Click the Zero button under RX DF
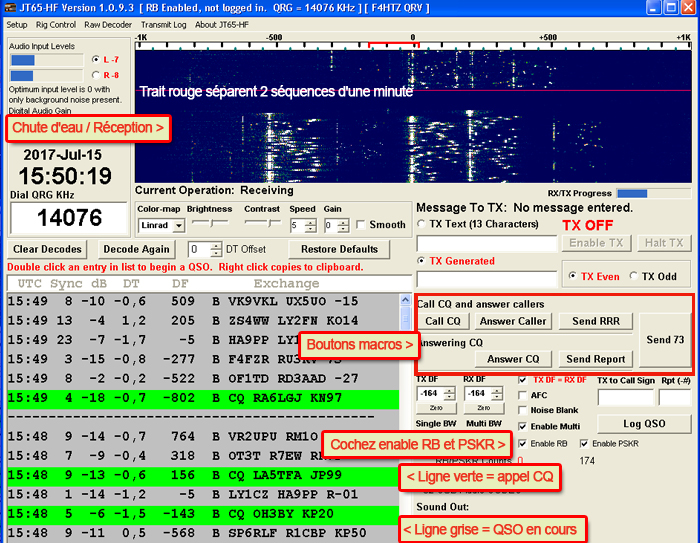This screenshot has height=543, width=700. [x=484, y=408]
